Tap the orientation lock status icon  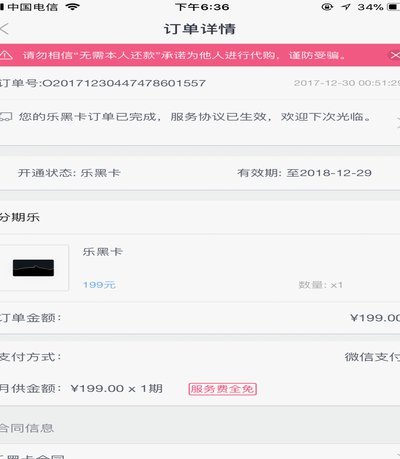(327, 7)
